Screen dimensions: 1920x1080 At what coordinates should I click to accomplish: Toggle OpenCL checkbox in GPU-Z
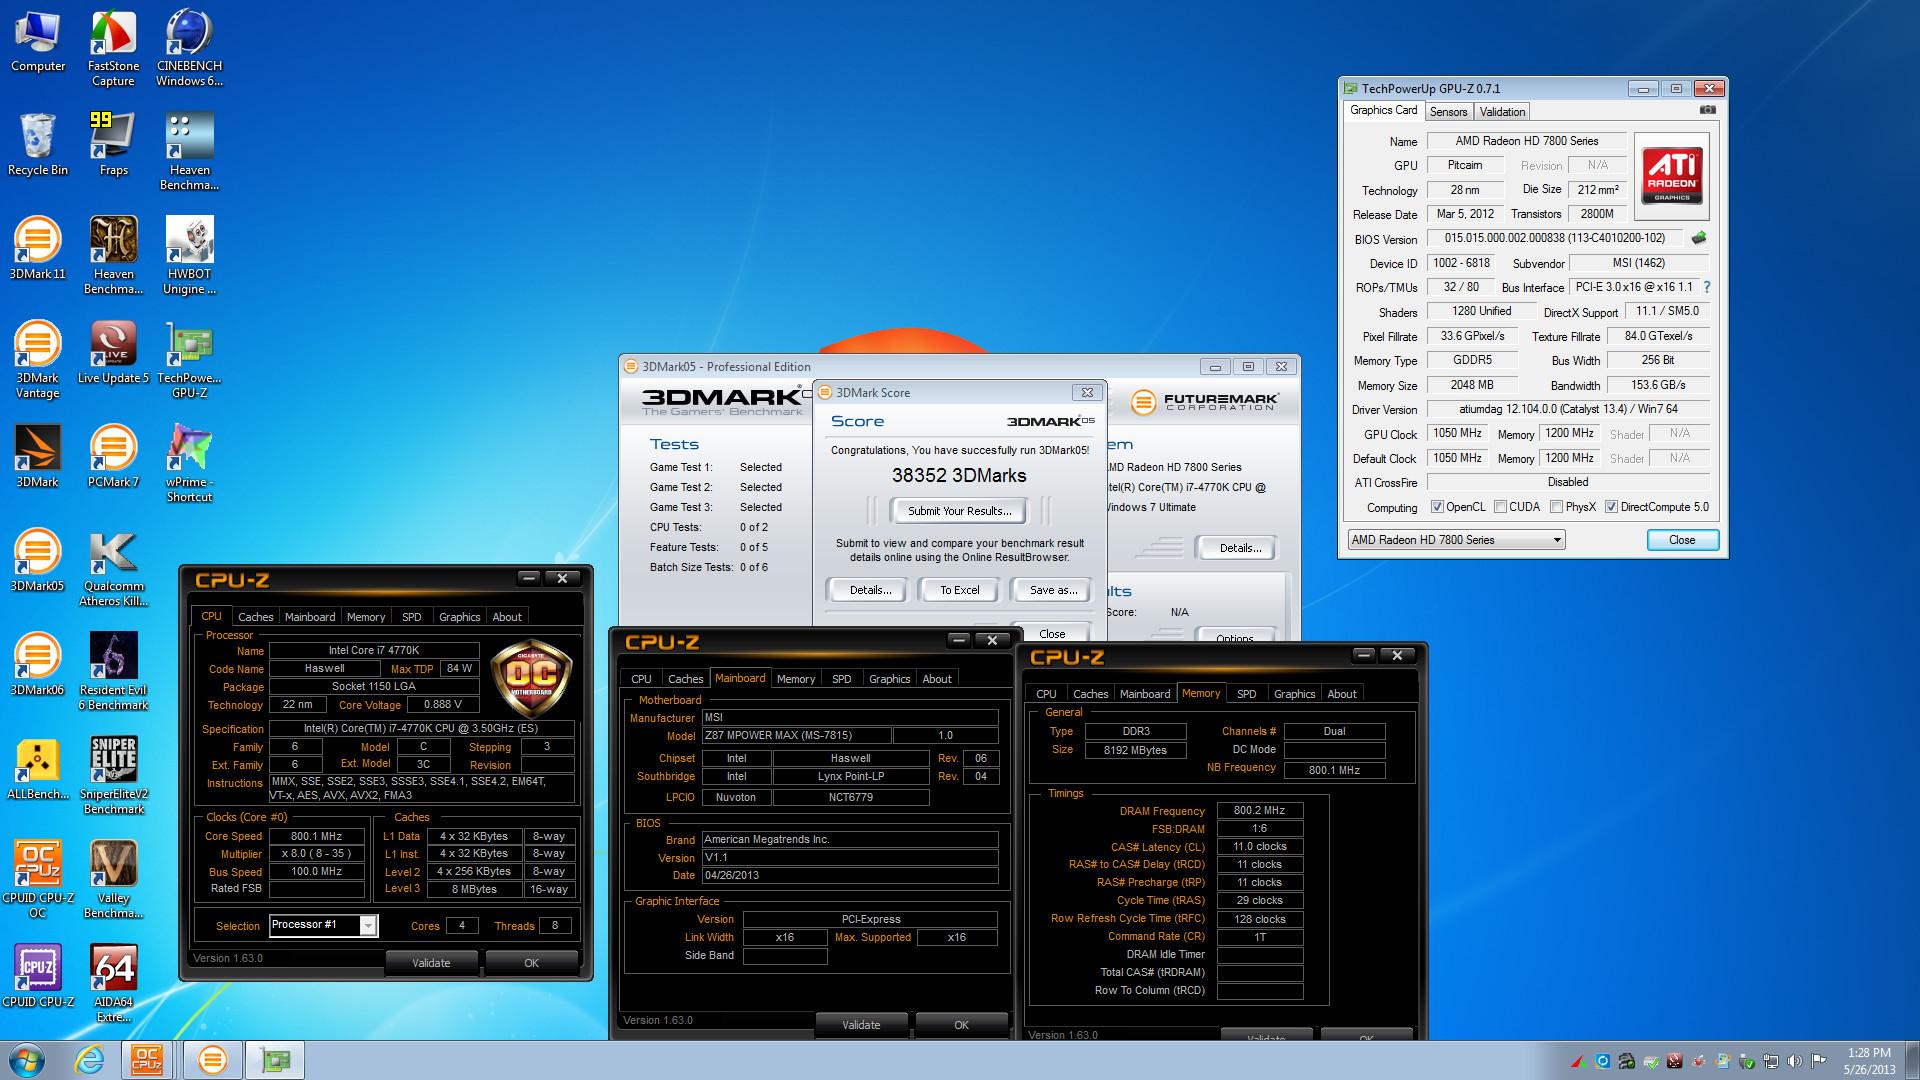pos(1437,507)
